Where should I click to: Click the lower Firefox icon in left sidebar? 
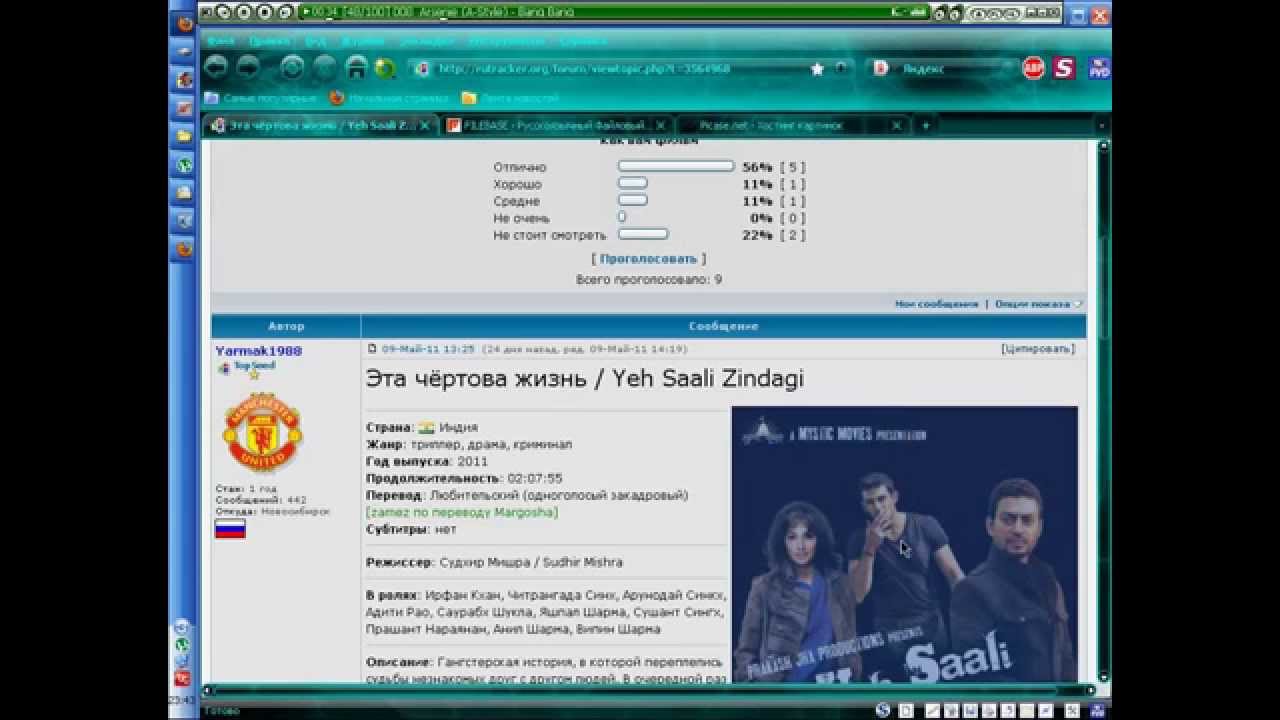184,248
